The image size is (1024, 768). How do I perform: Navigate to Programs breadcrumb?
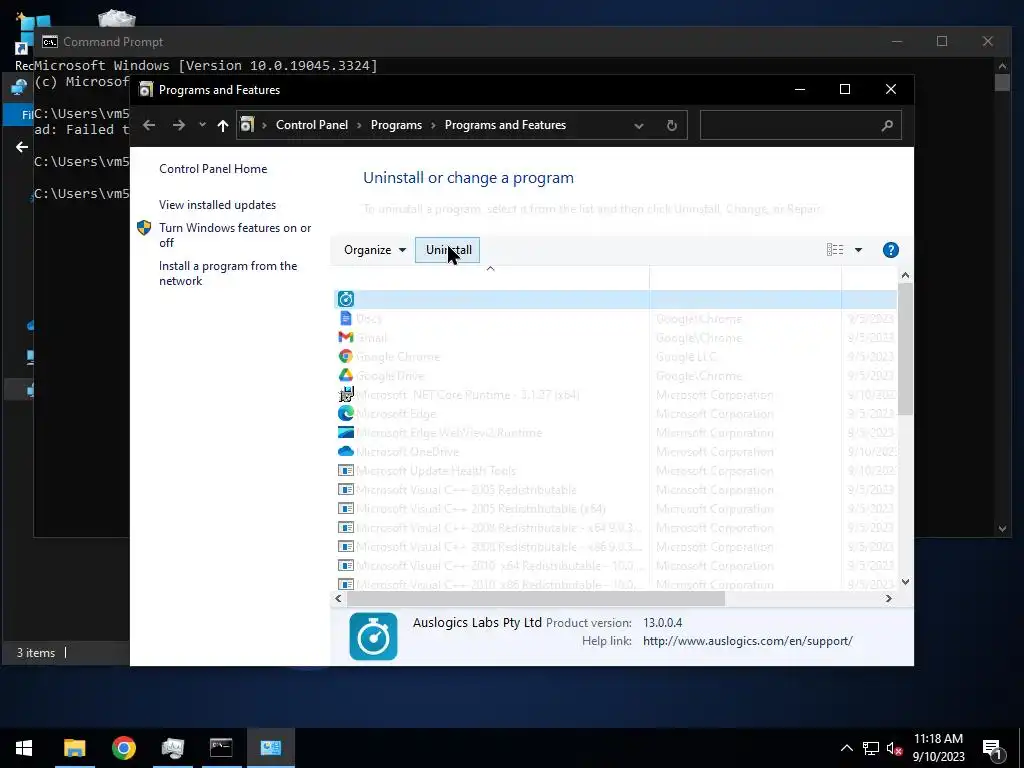pos(396,125)
